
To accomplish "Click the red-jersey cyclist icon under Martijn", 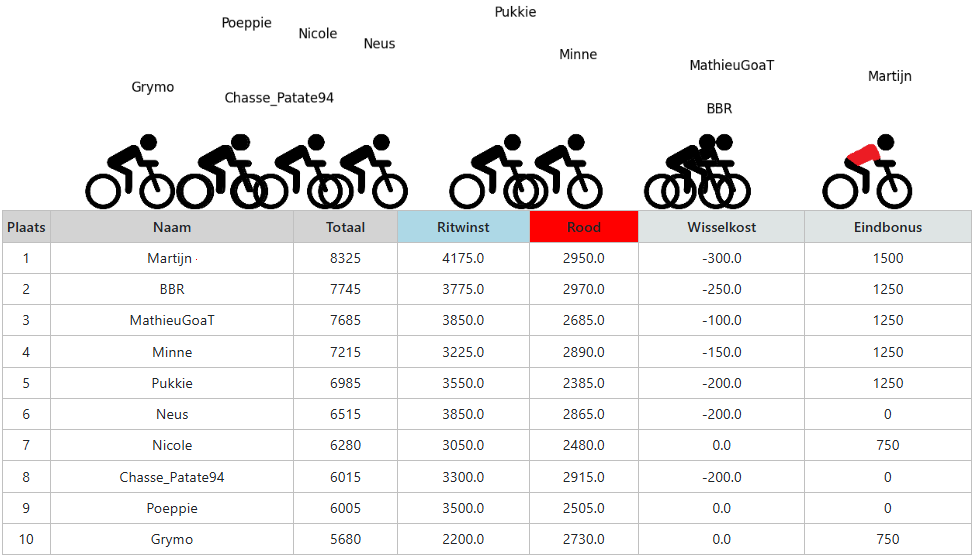I will 867,171.
